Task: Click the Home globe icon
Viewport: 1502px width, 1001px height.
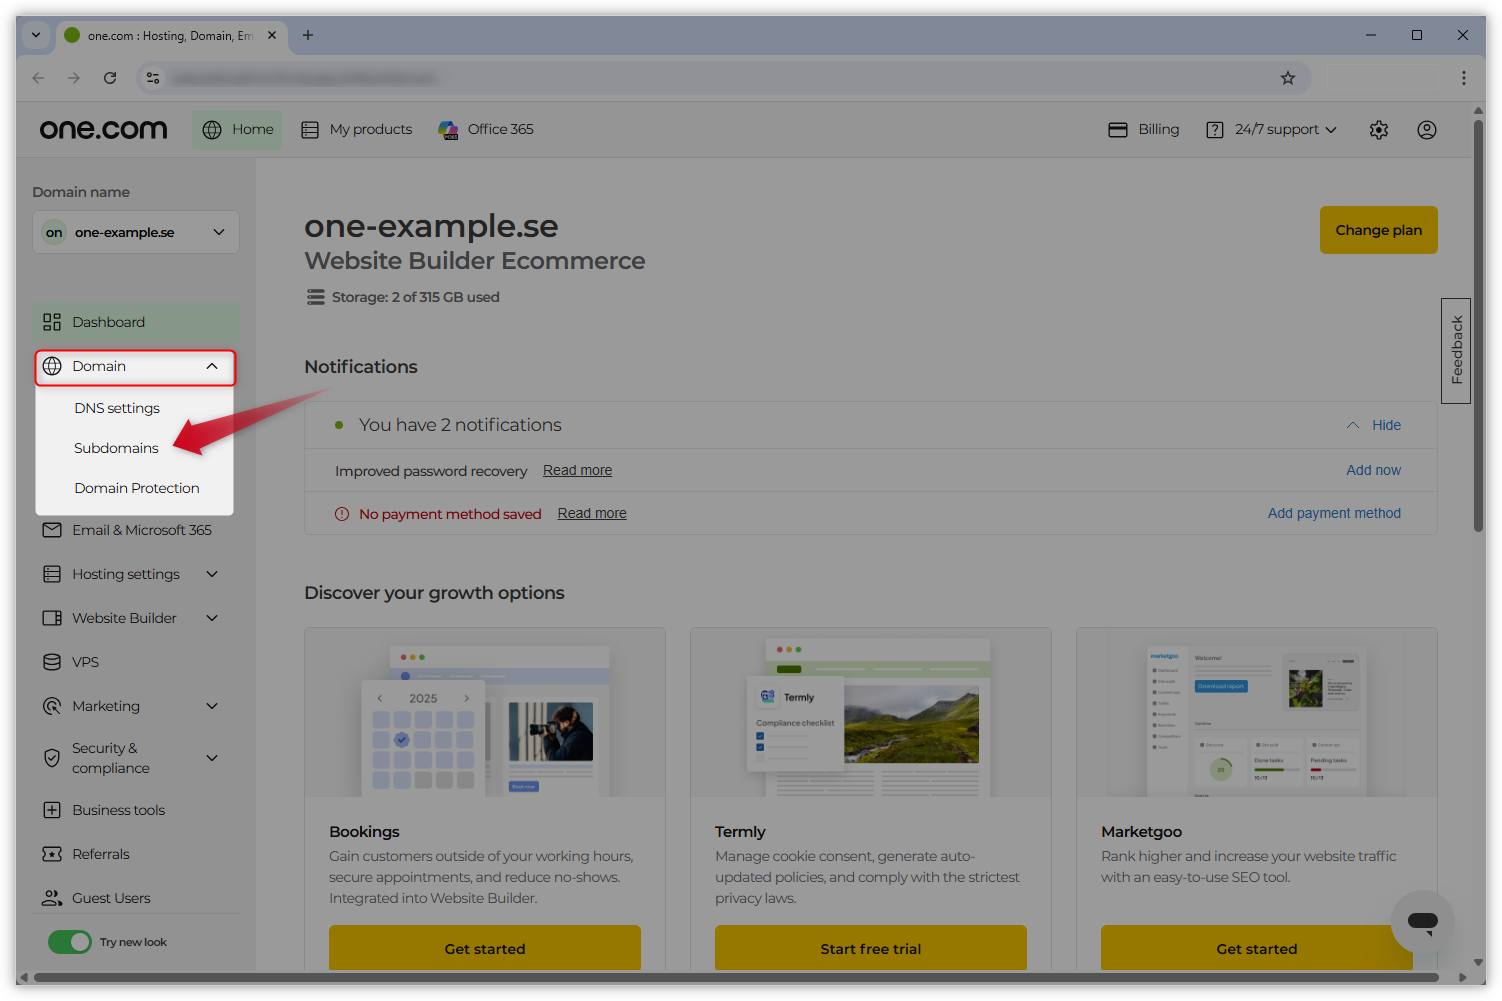Action: click(x=212, y=130)
